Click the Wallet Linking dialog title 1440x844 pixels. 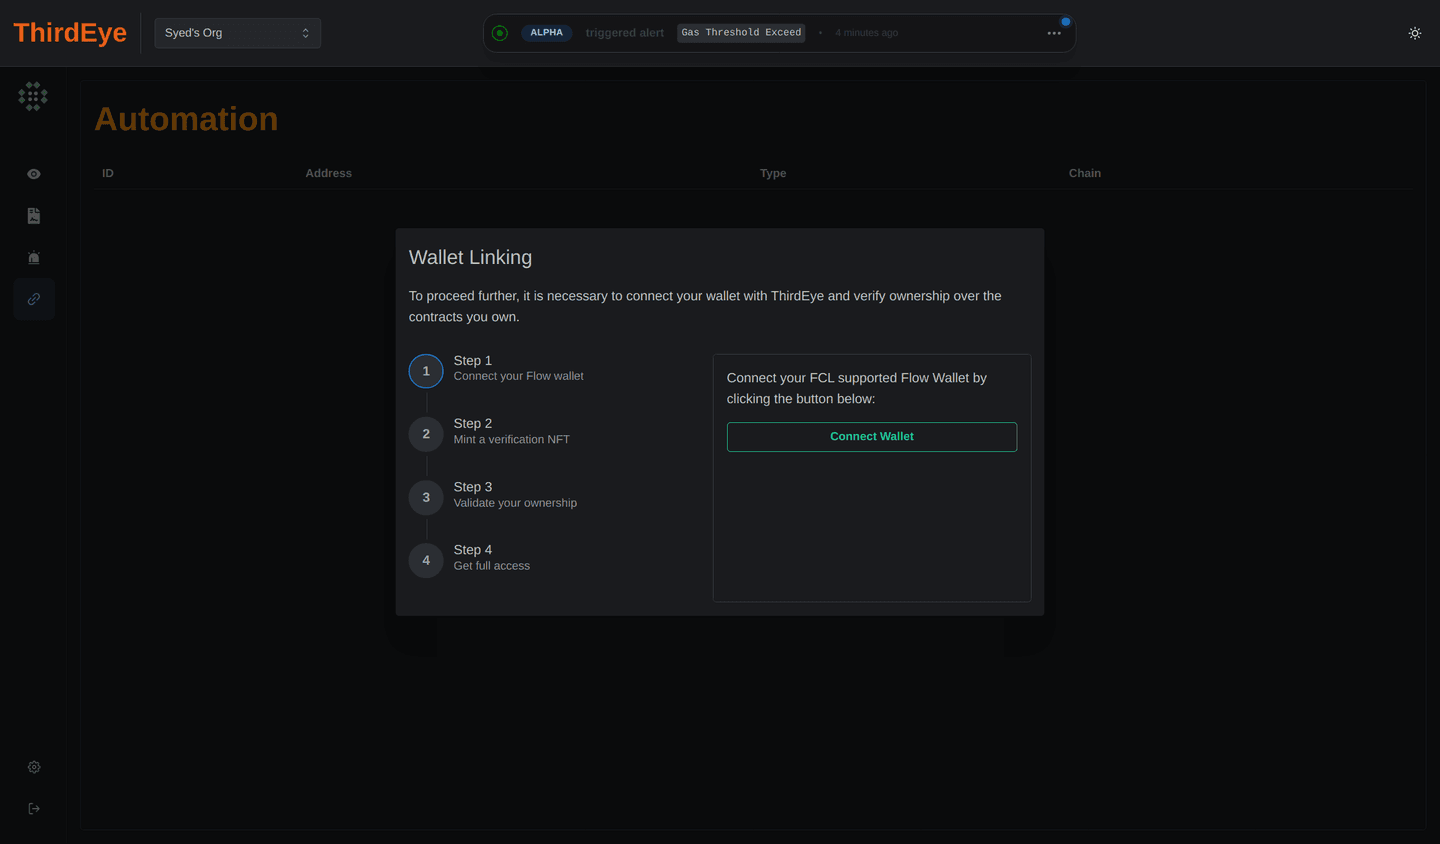pos(470,257)
